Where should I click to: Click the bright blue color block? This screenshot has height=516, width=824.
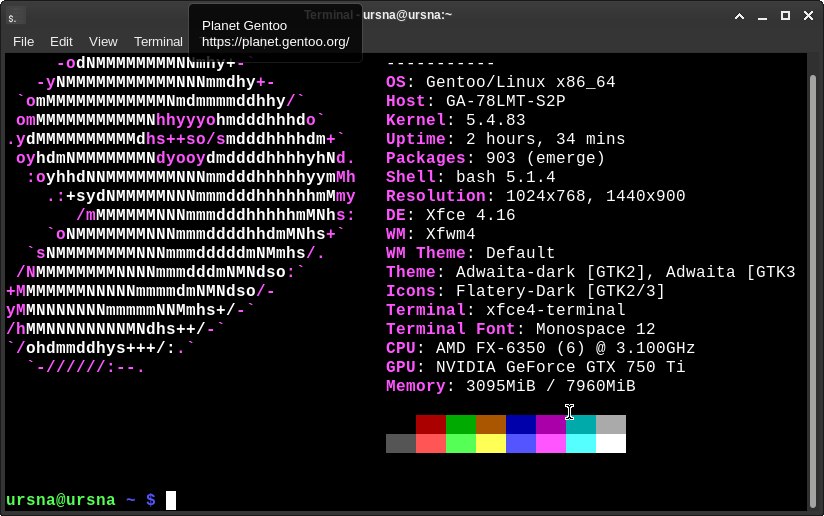[521, 443]
